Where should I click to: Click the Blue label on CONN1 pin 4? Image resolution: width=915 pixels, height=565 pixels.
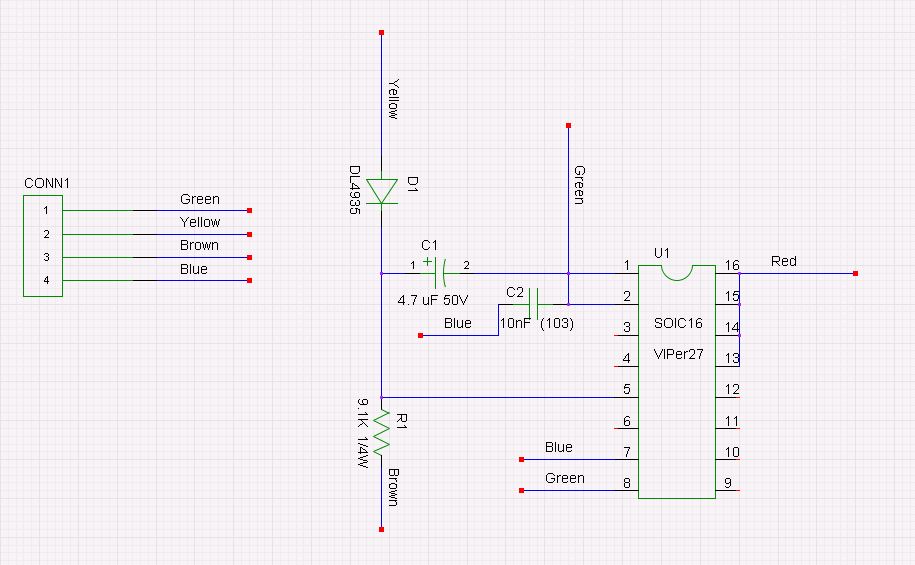click(x=194, y=269)
